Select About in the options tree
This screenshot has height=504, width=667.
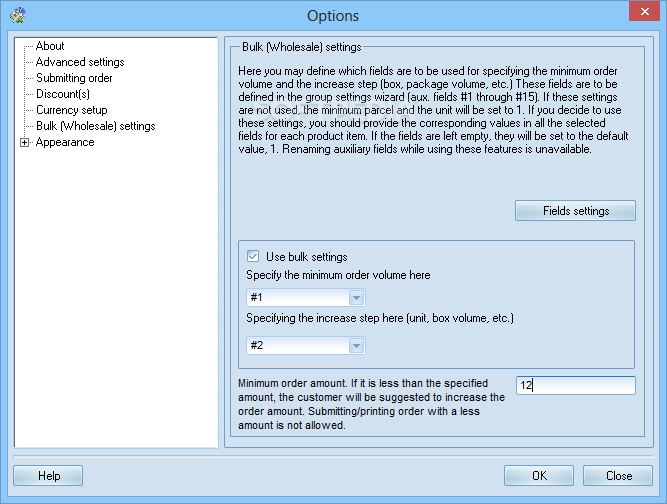tap(50, 46)
